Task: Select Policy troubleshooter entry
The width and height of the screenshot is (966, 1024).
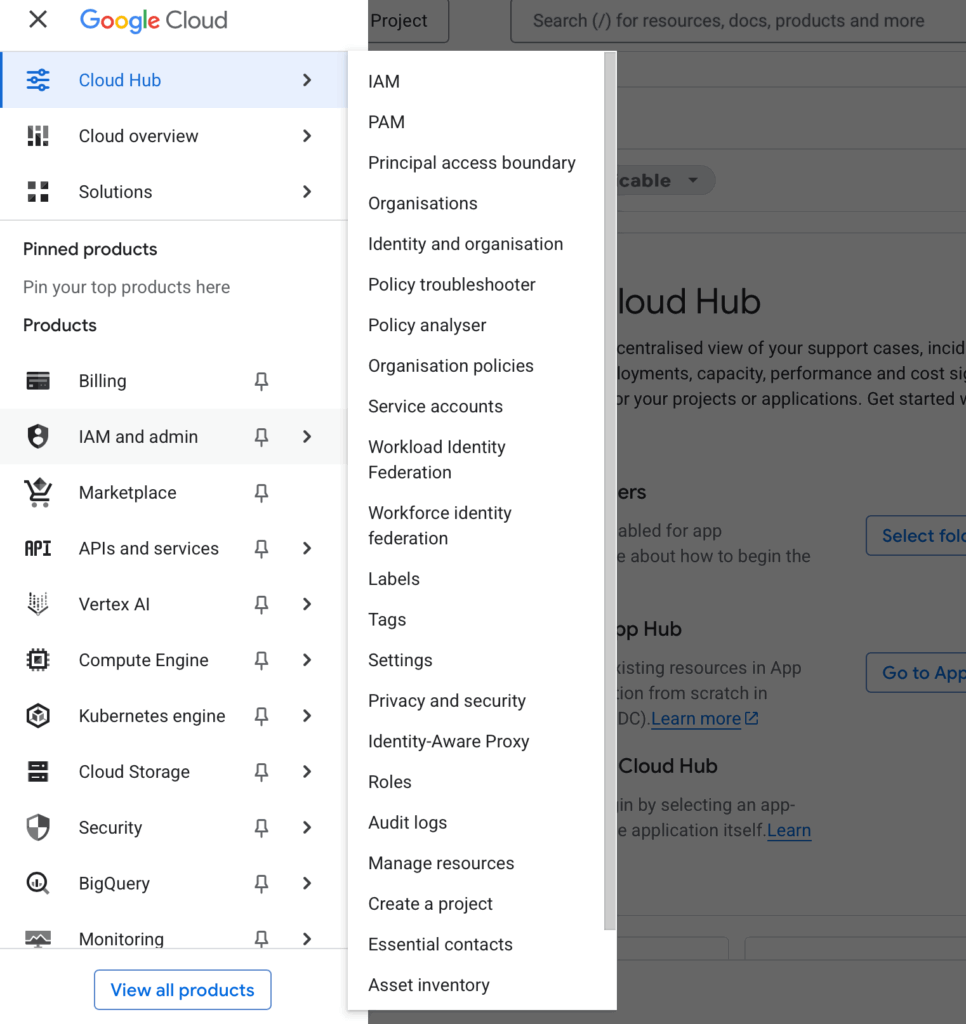Action: pos(451,285)
